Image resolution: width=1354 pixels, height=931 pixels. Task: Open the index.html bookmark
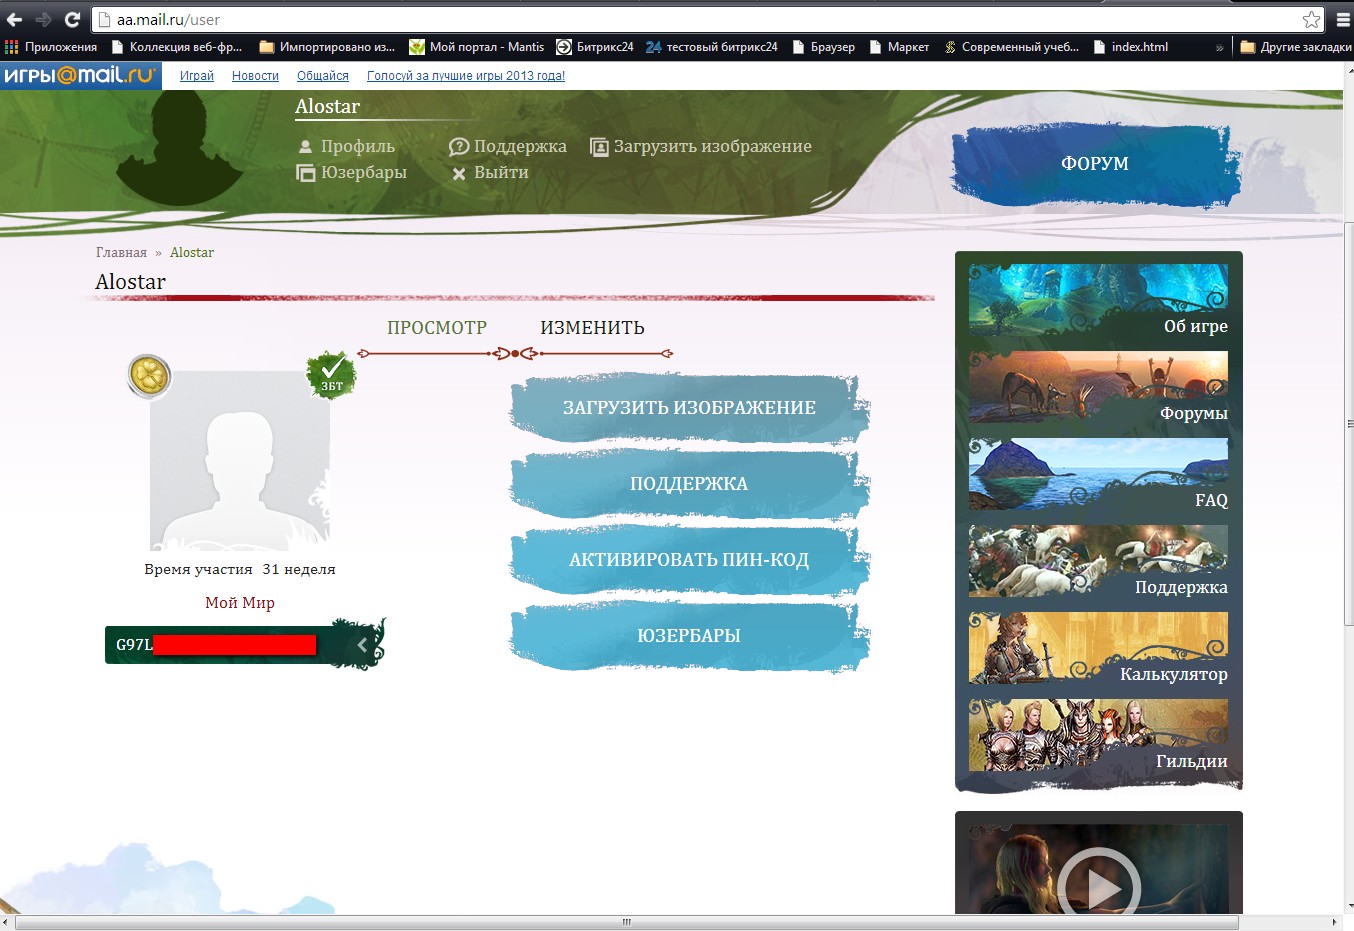pos(1131,47)
